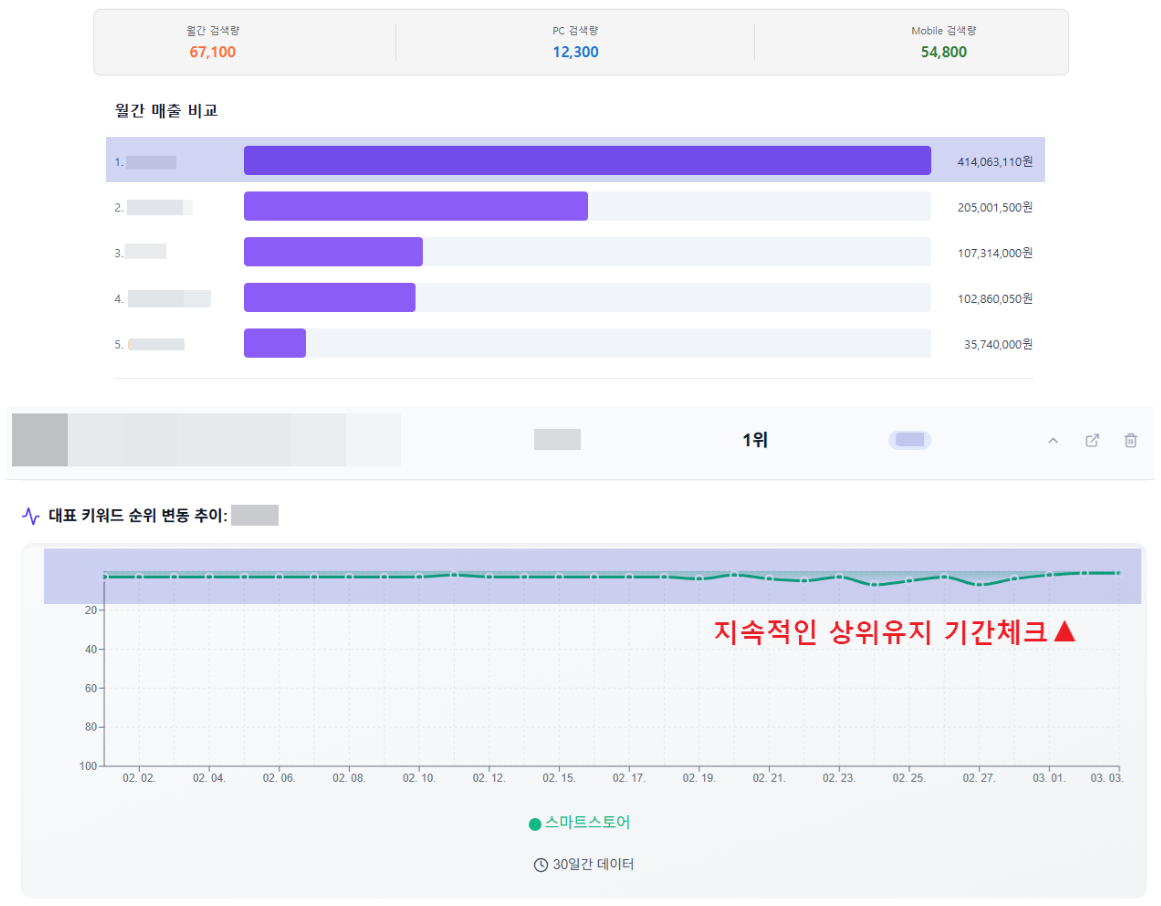Click Mobile 검색량 value 54,800
The image size is (1161, 906).
tap(944, 52)
